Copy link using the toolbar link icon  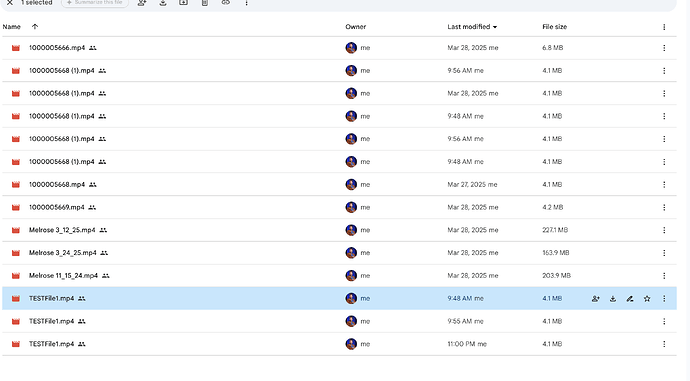click(x=226, y=3)
